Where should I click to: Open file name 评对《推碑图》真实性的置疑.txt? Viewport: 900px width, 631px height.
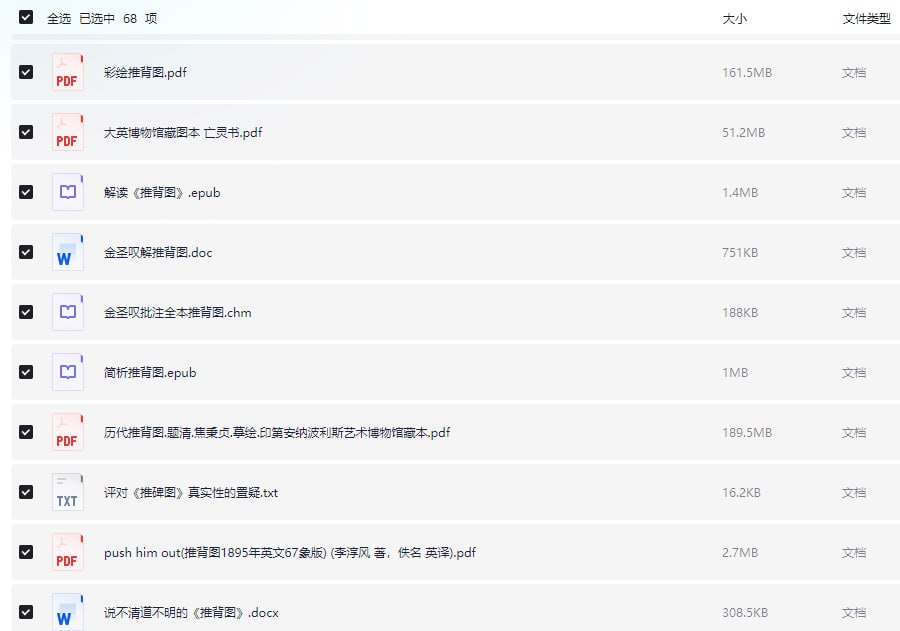click(191, 493)
